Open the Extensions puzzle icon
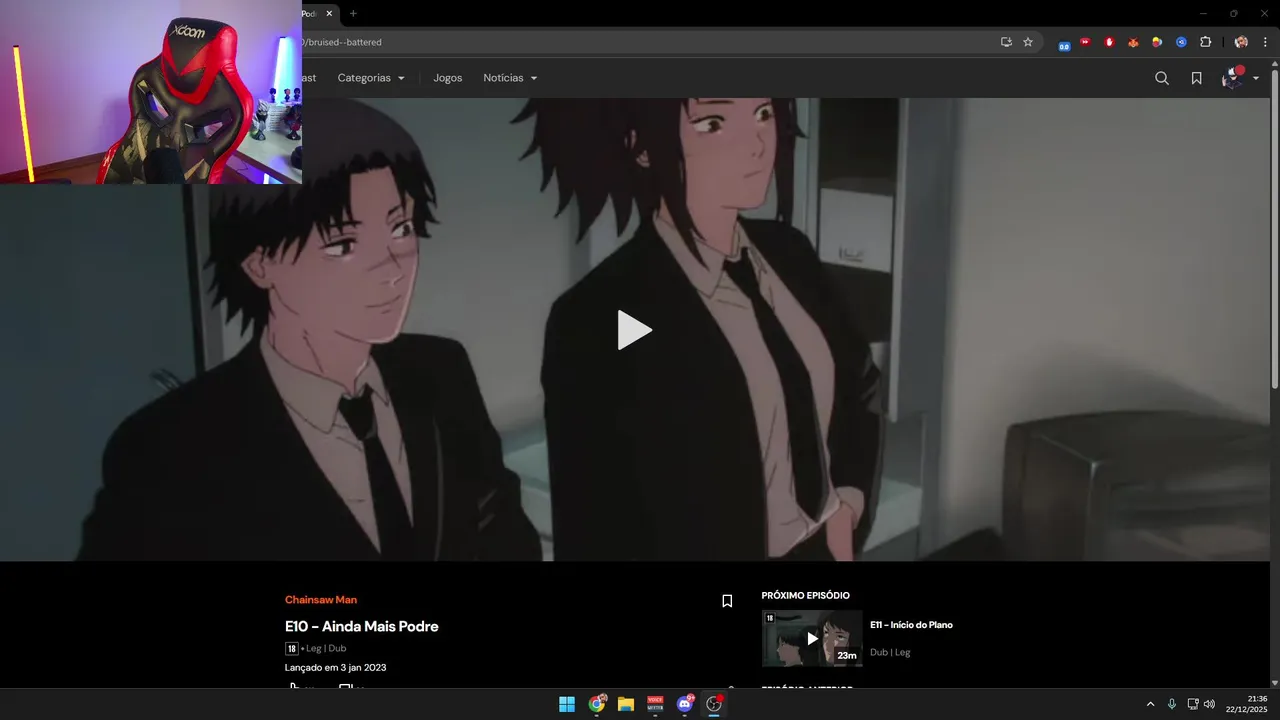The height and width of the screenshot is (720, 1280). tap(1205, 42)
